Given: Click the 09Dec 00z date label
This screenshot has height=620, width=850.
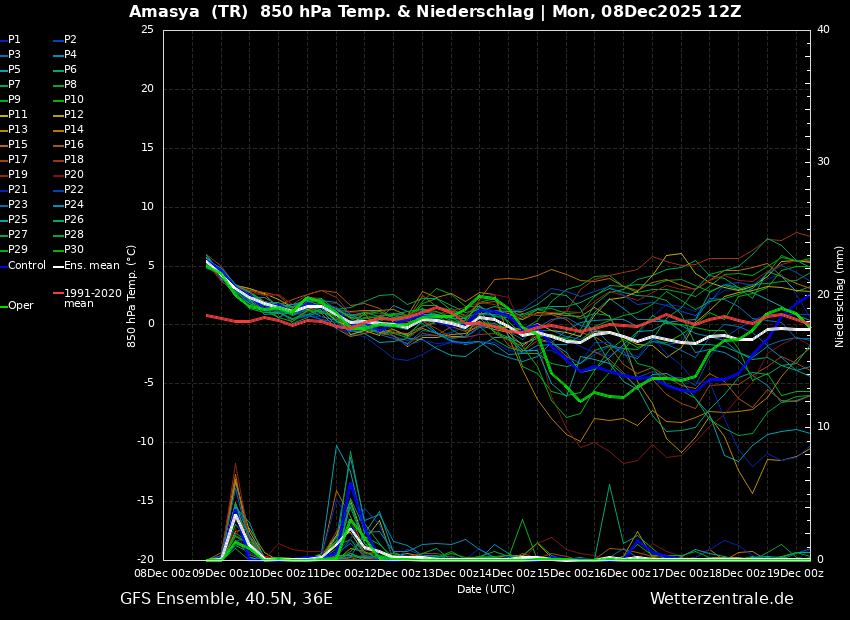Looking at the screenshot, I should tap(219, 573).
